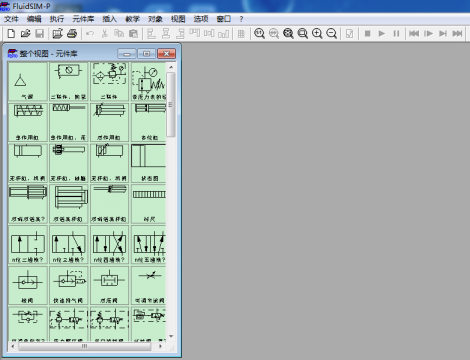Click the library scroll down arrow
The width and height of the screenshot is (470, 360).
pos(171,336)
